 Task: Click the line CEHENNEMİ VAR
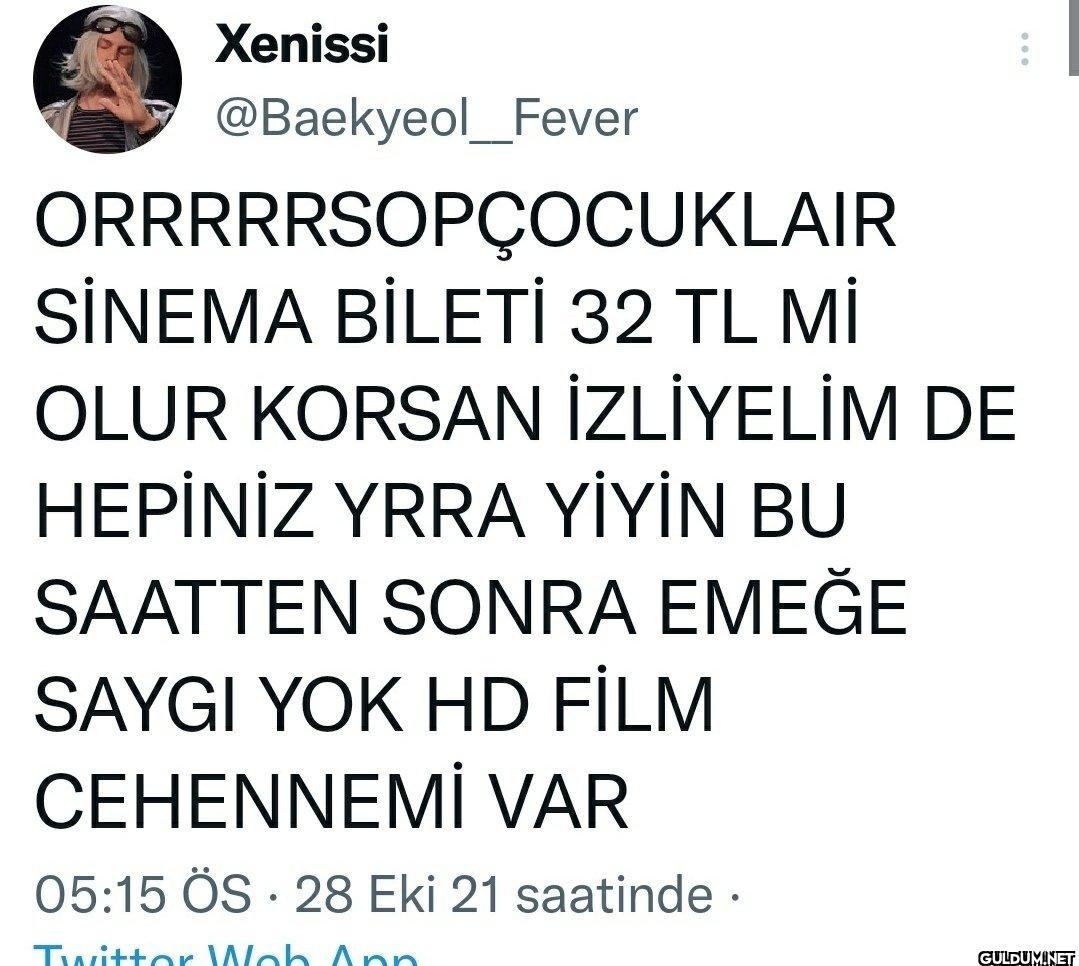tap(332, 801)
